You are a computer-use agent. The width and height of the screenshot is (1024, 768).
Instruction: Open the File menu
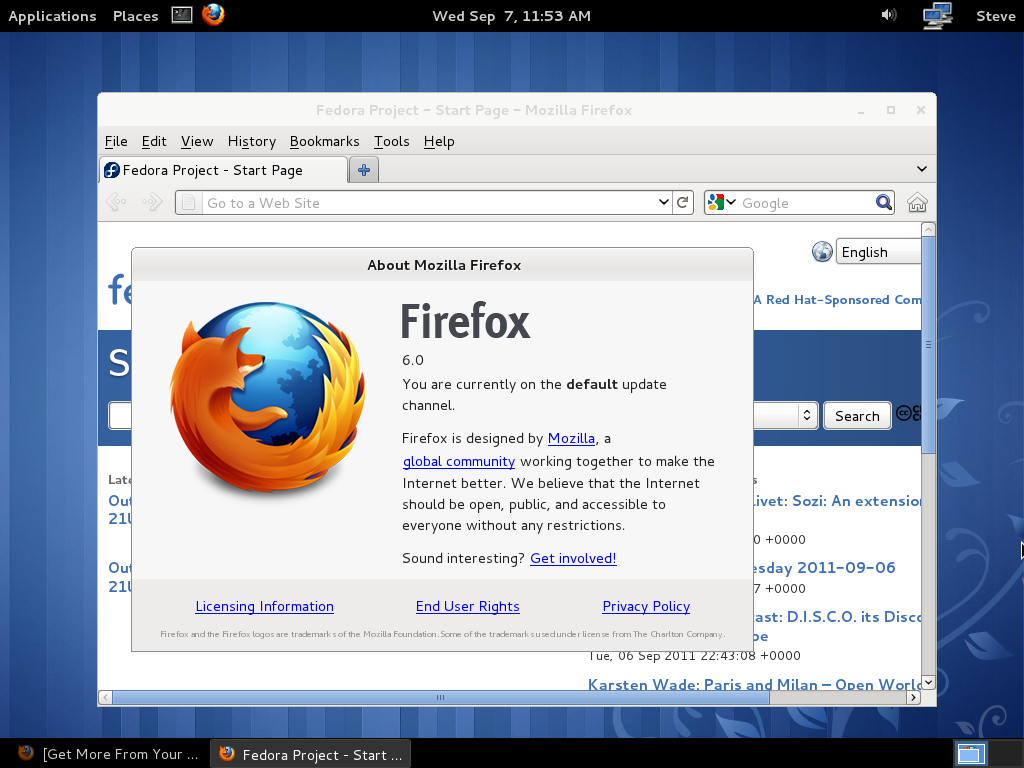pos(116,141)
